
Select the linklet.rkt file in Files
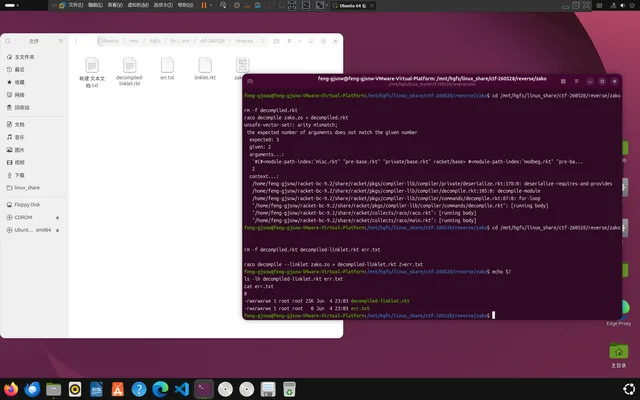point(205,68)
